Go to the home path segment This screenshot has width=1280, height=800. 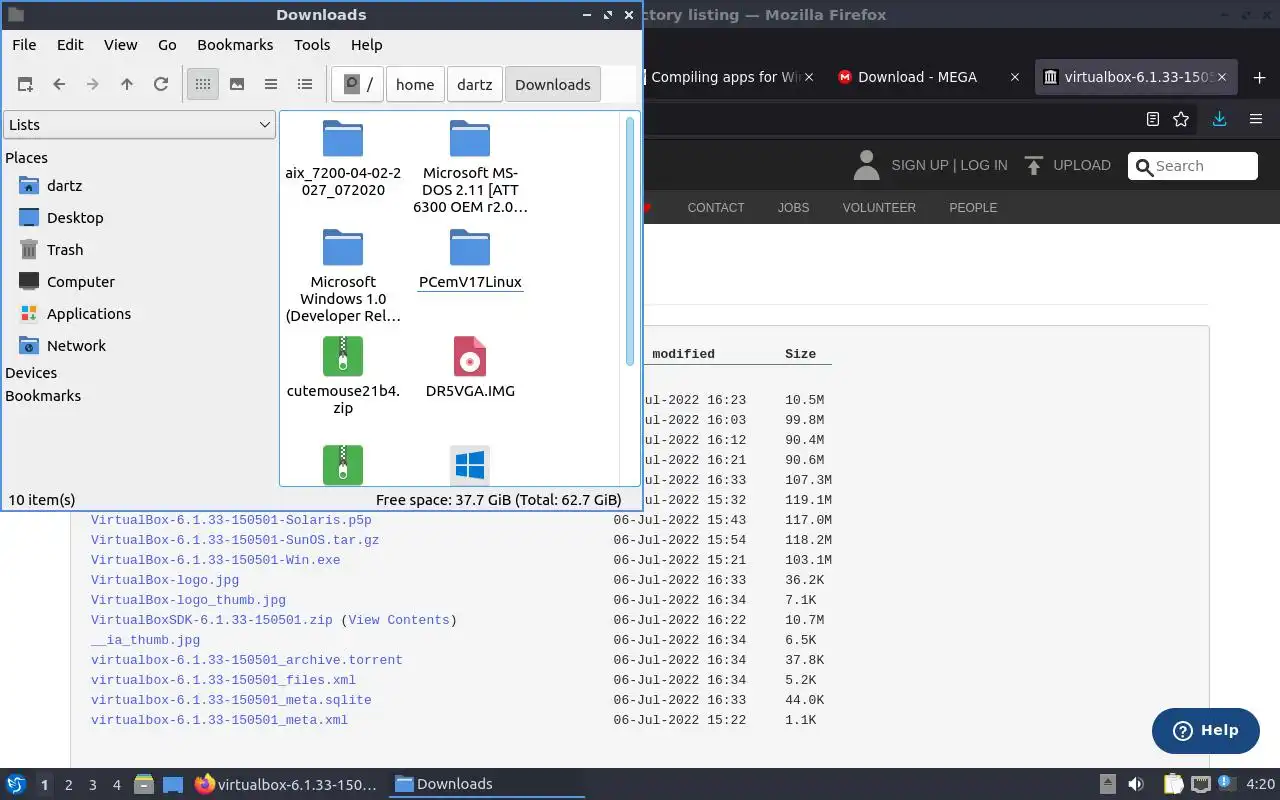tap(415, 85)
